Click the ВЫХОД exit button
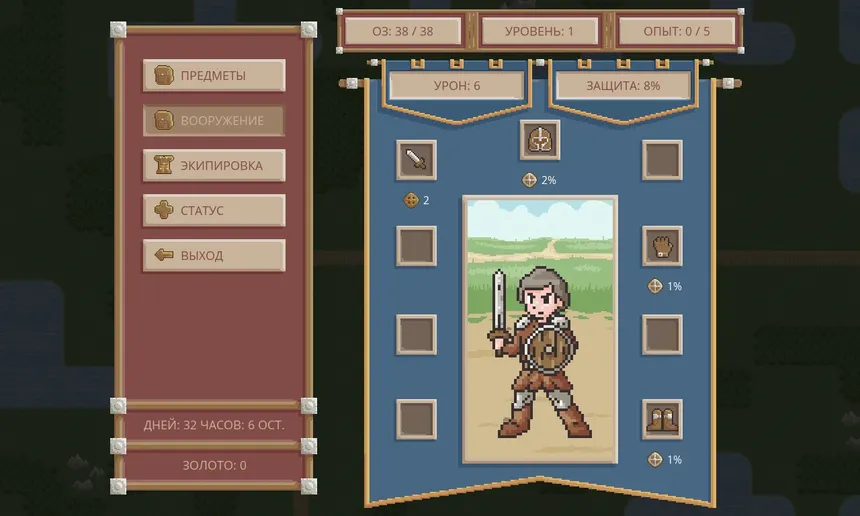Screen dimensions: 860x516 click(214, 255)
